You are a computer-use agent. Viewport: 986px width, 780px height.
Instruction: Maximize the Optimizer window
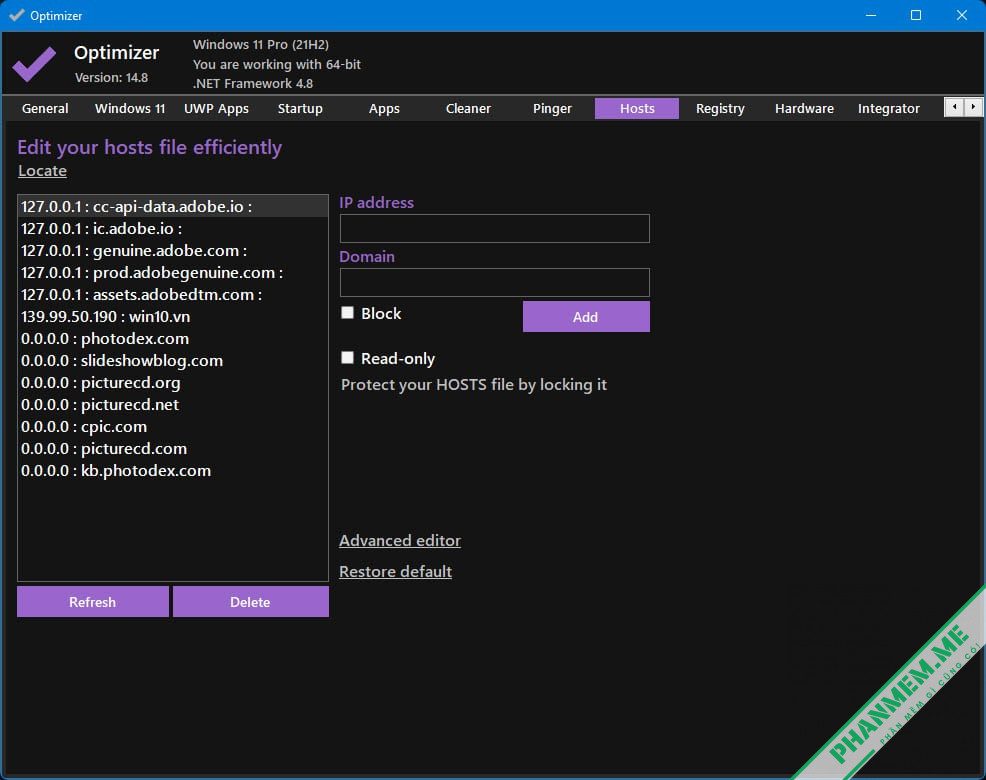(x=916, y=15)
